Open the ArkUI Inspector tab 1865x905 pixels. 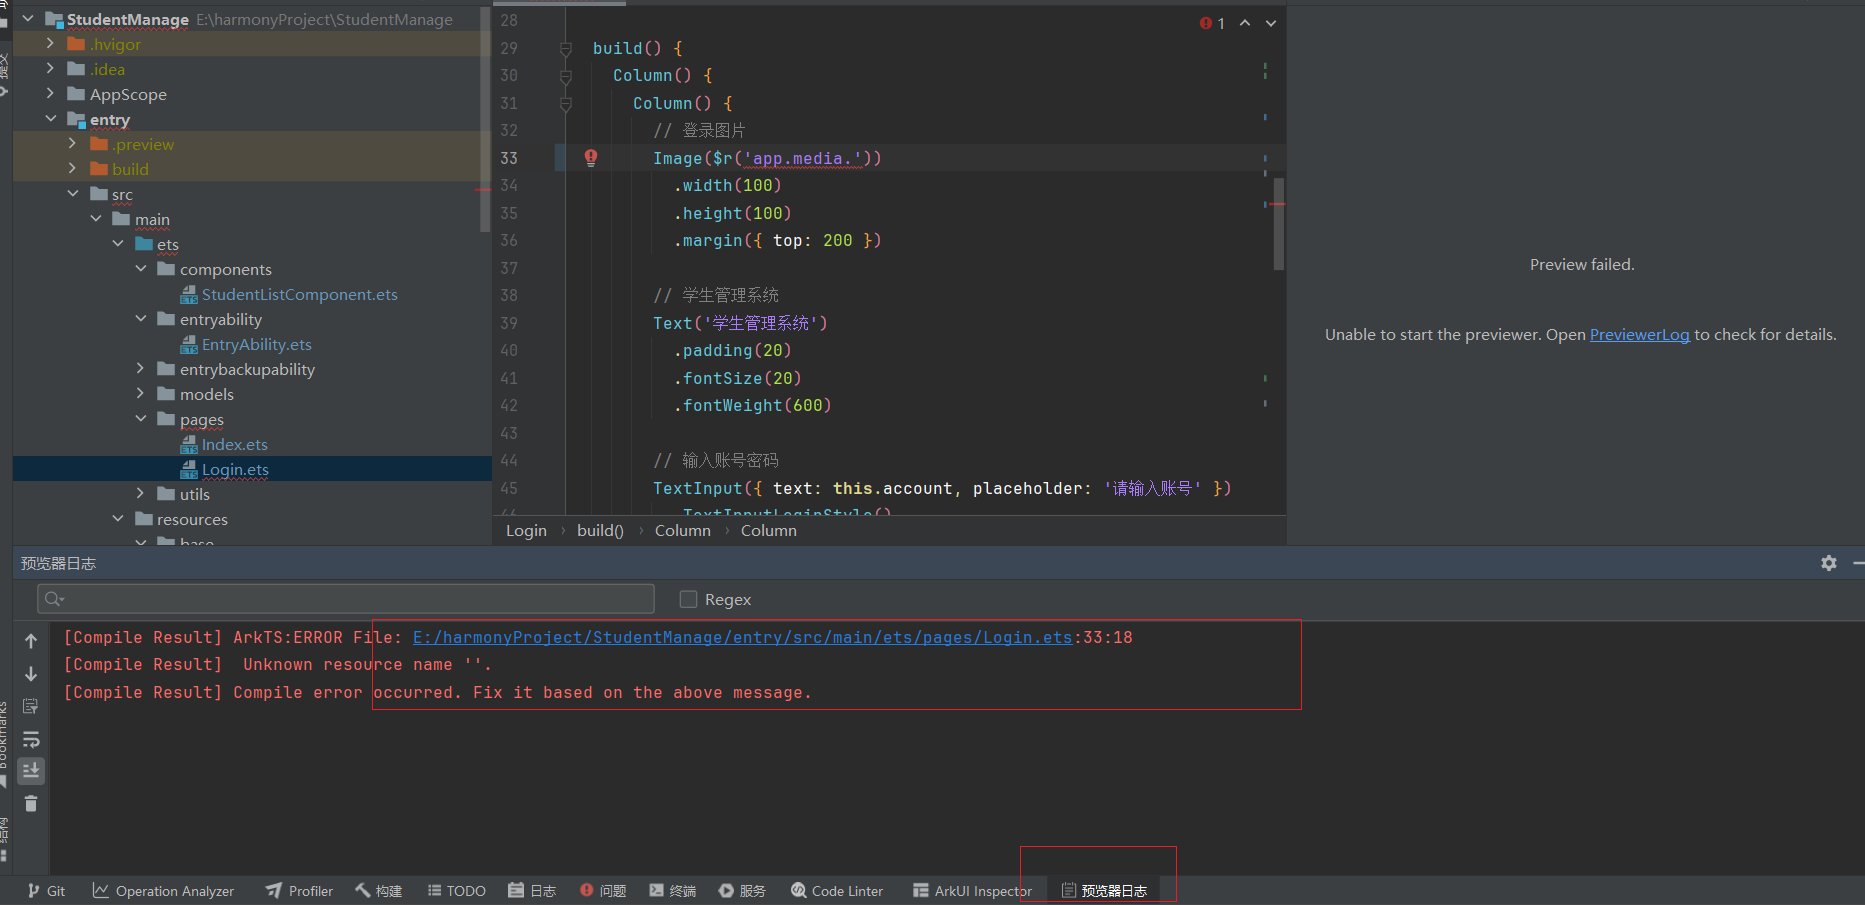(x=972, y=891)
